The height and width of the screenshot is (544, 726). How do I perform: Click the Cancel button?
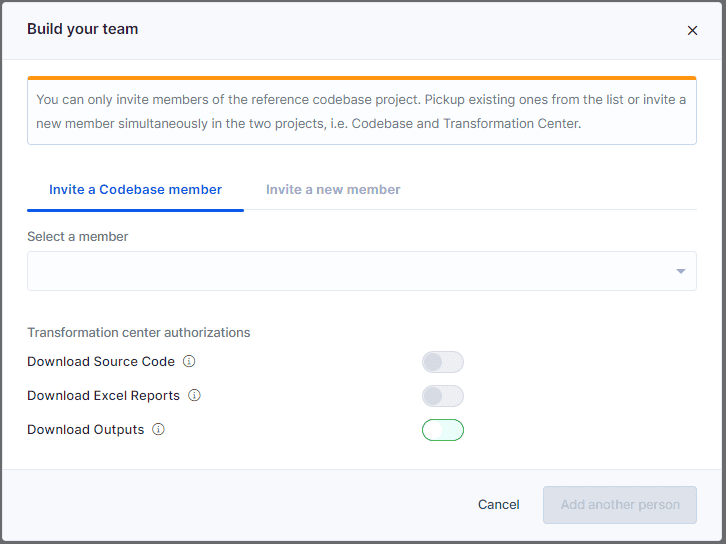(x=498, y=505)
